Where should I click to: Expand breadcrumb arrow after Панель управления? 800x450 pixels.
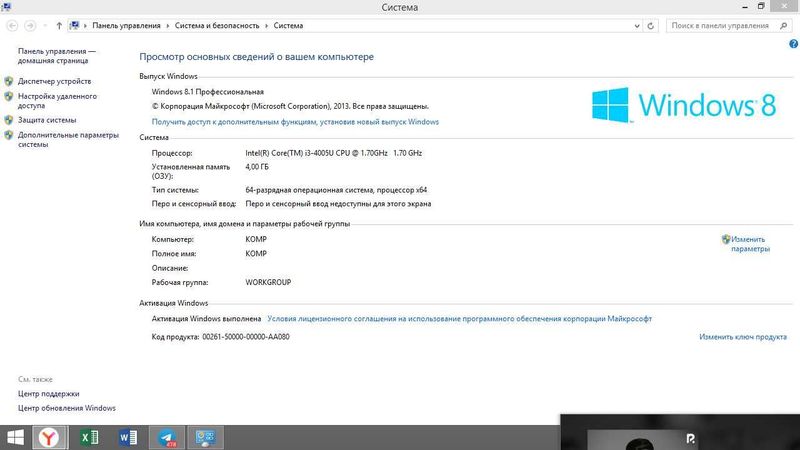(x=167, y=26)
